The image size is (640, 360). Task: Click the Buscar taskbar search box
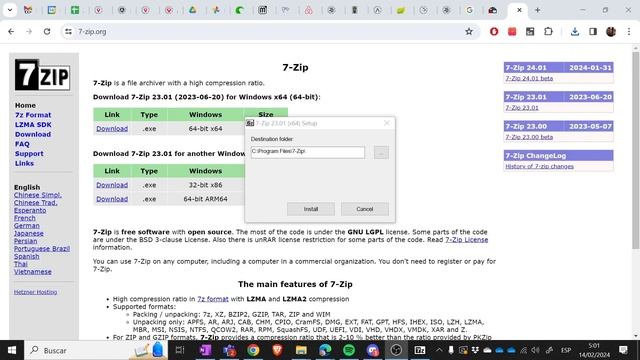[96, 350]
